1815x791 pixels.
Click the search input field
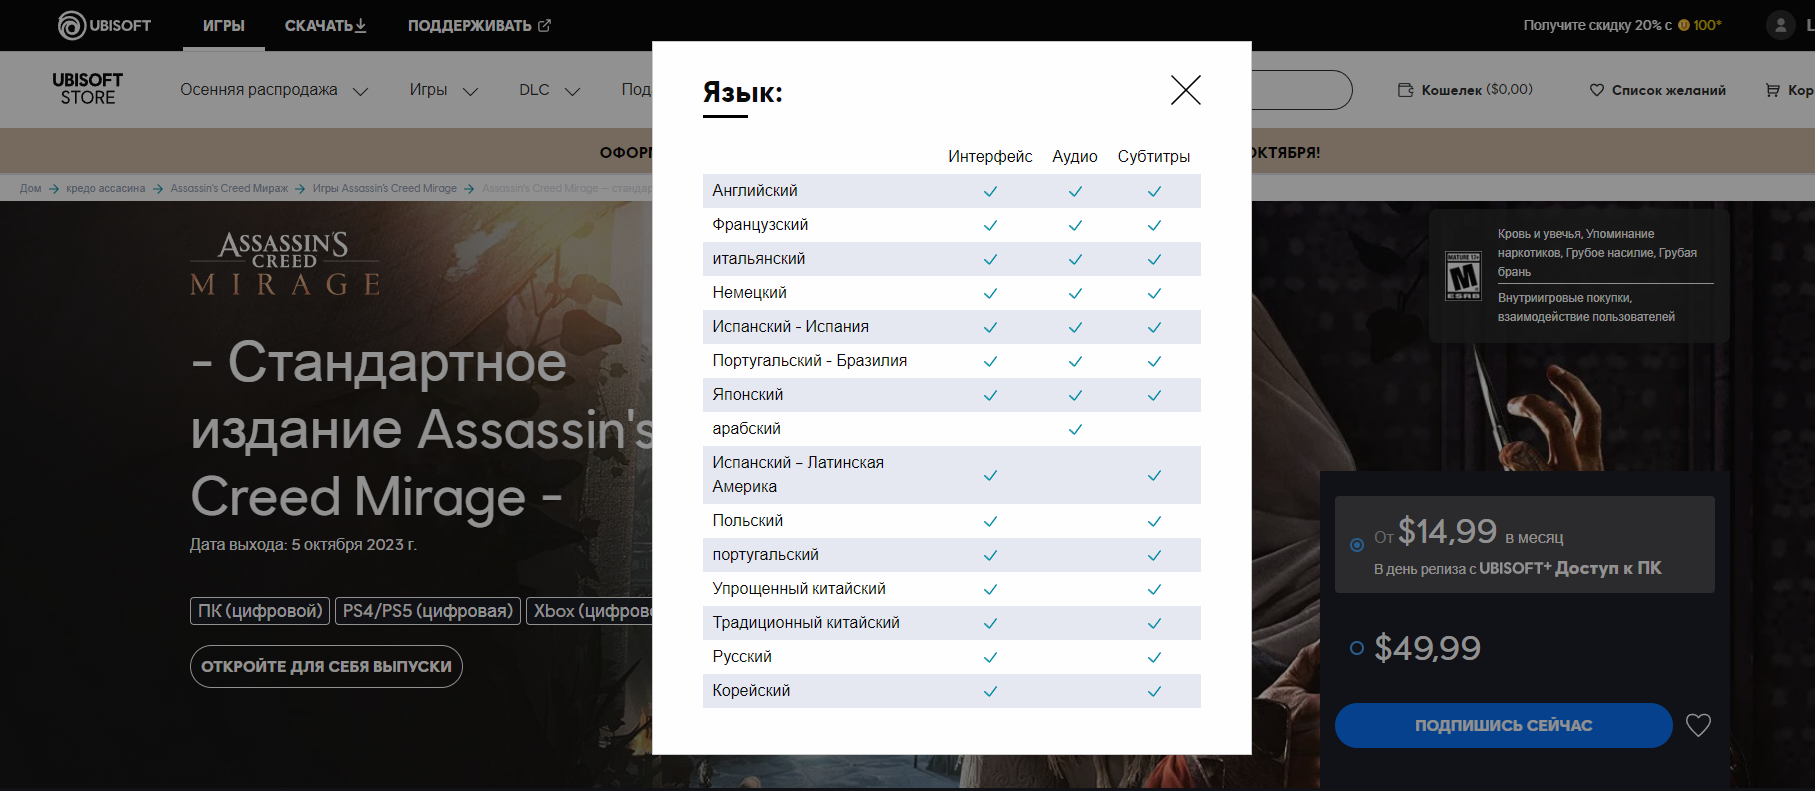coord(1300,90)
